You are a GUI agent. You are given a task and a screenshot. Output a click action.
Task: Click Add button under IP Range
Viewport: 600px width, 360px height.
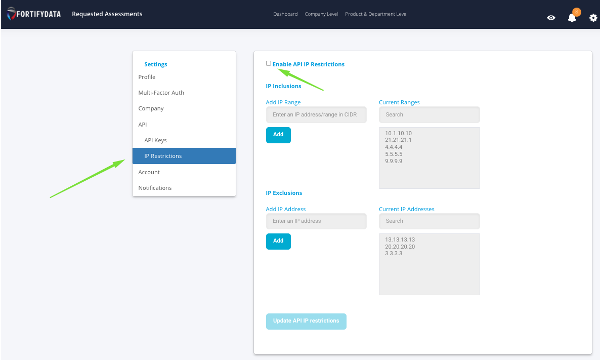pos(278,135)
